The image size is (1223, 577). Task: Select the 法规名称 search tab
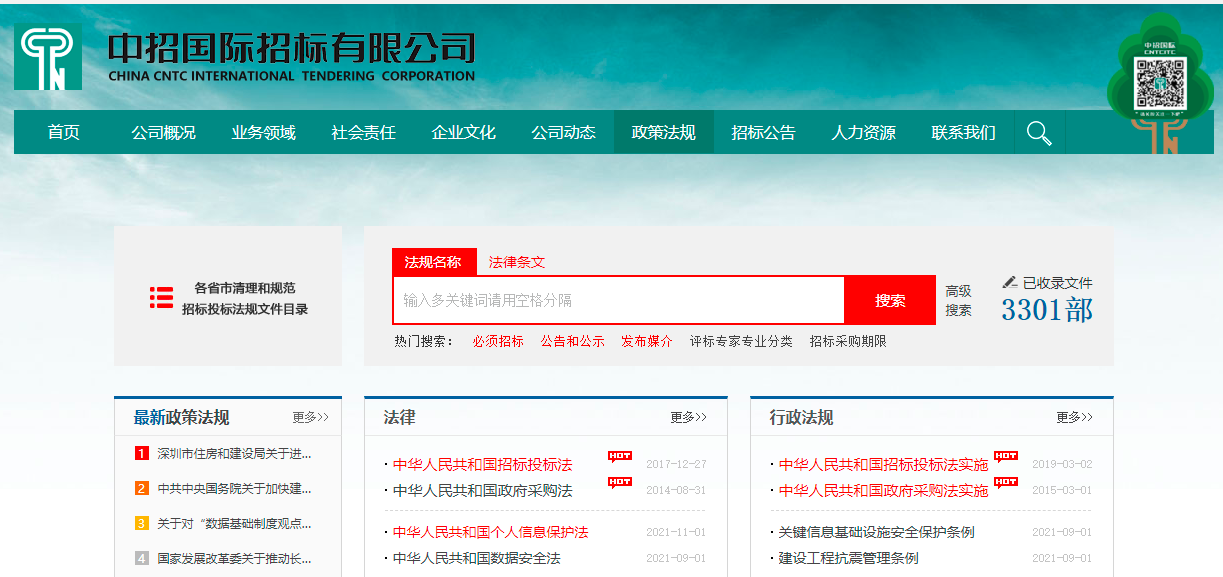coord(433,262)
